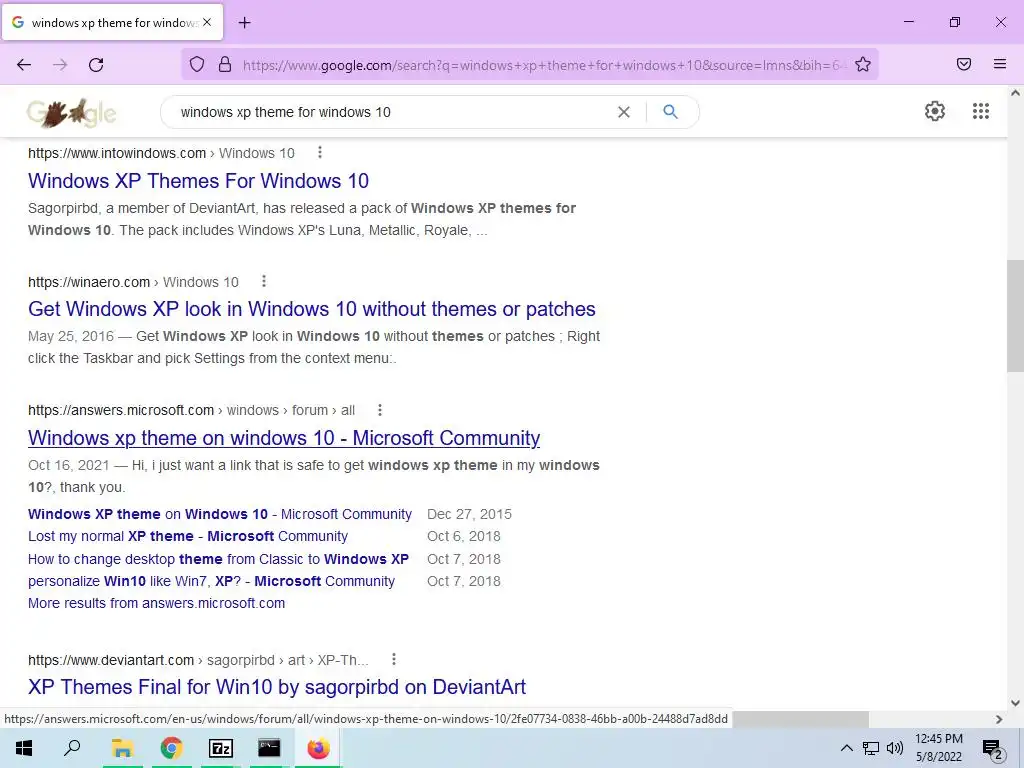The width and height of the screenshot is (1024, 768).
Task: Open the three-dot menu for intowindows.com result
Action: pyautogui.click(x=319, y=152)
